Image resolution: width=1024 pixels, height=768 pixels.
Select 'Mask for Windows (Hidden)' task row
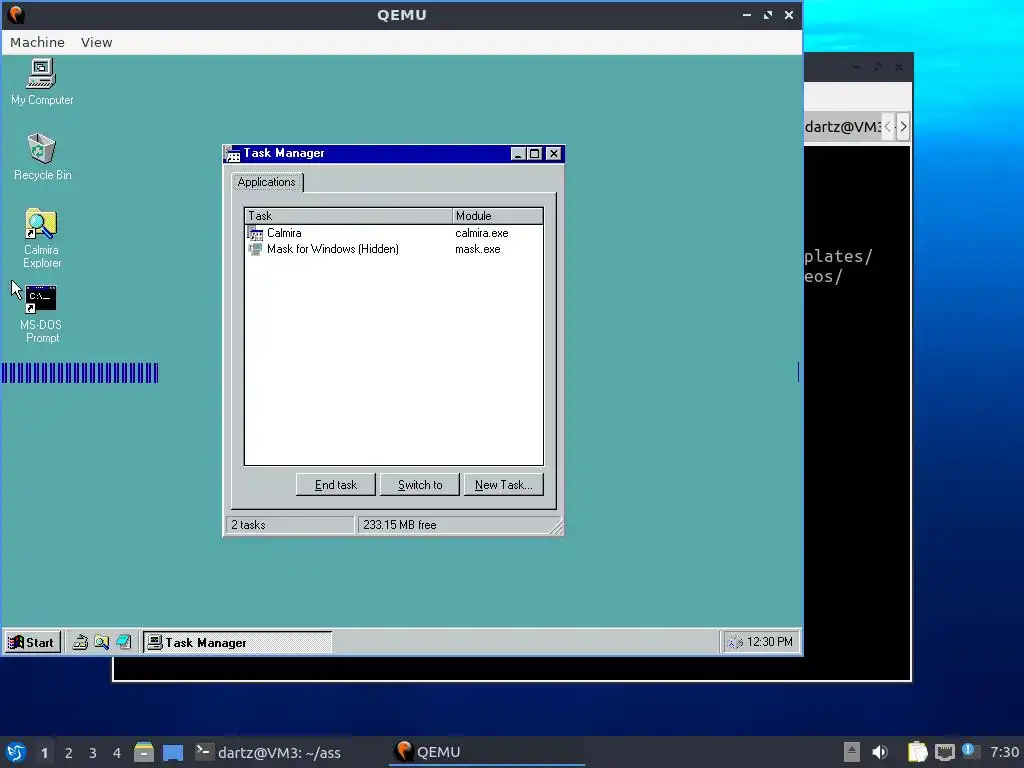click(394, 249)
